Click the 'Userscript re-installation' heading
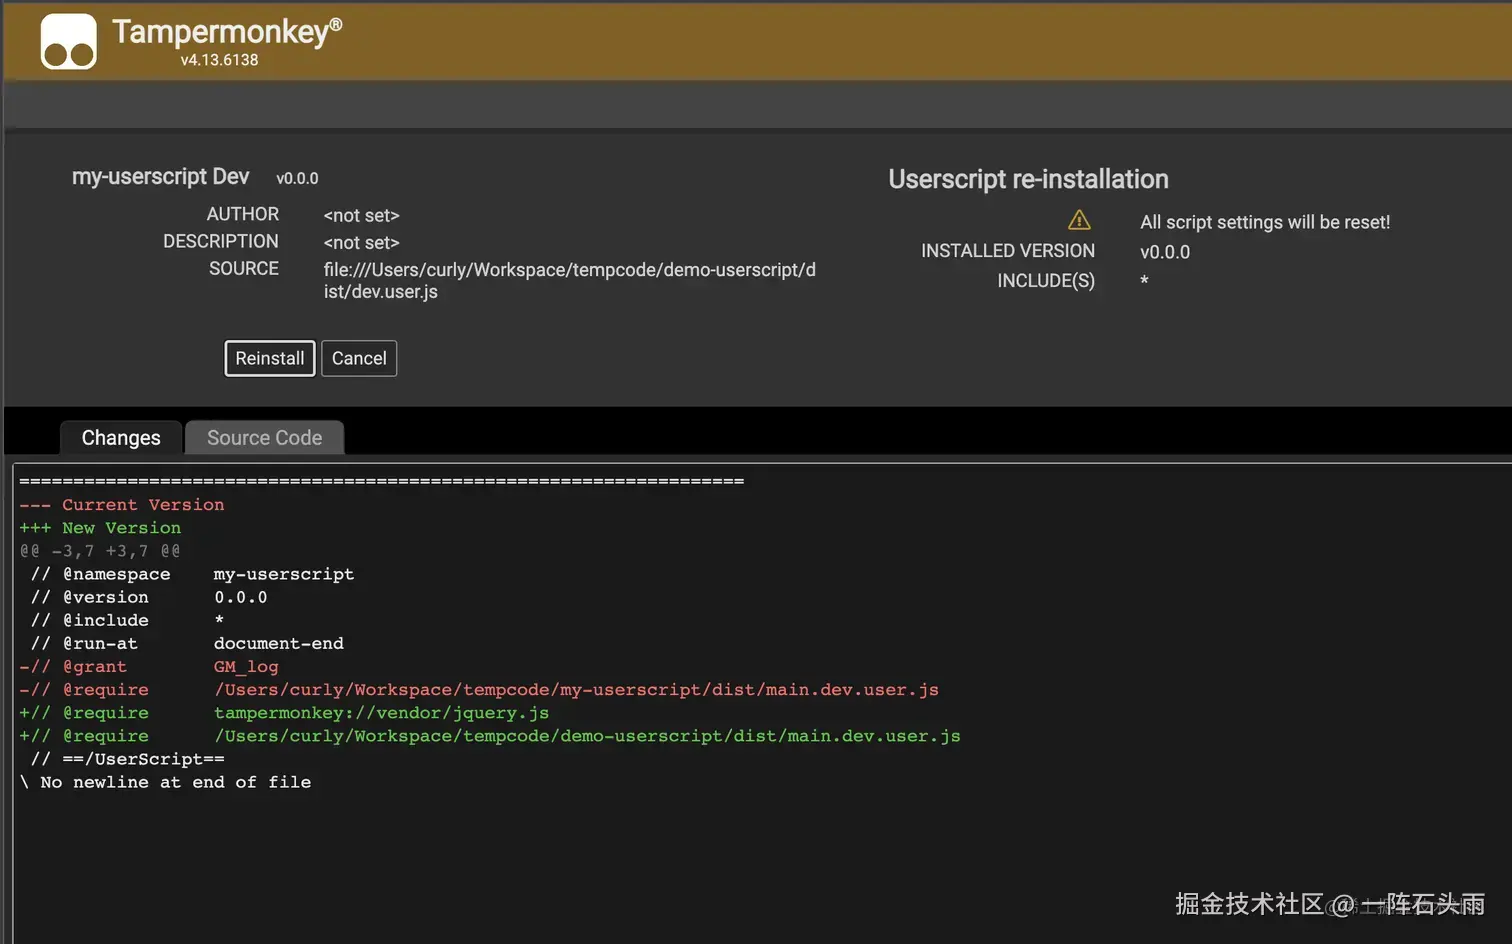Image resolution: width=1512 pixels, height=944 pixels. coord(1028,179)
